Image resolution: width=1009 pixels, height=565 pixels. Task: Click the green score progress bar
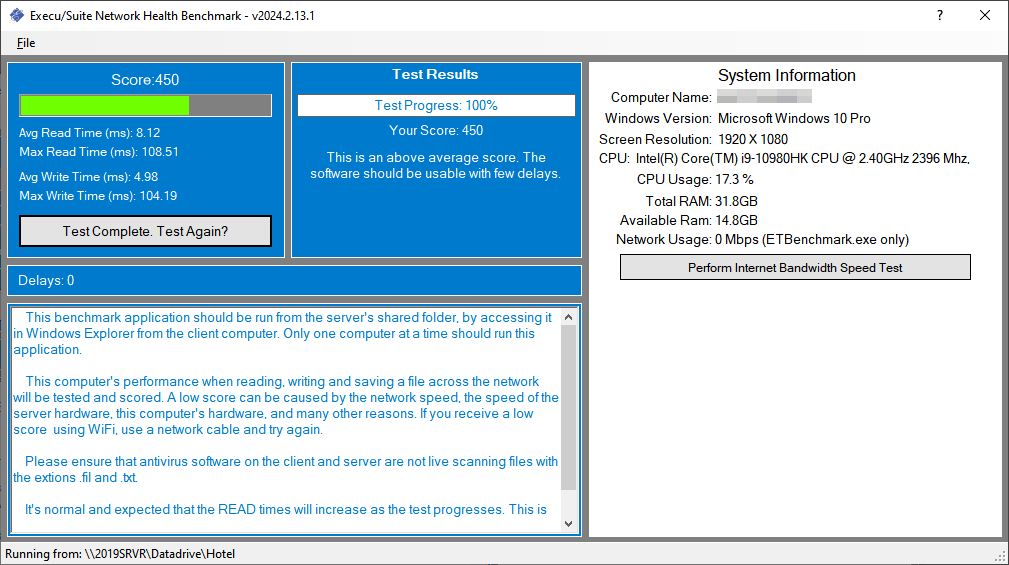pos(145,106)
